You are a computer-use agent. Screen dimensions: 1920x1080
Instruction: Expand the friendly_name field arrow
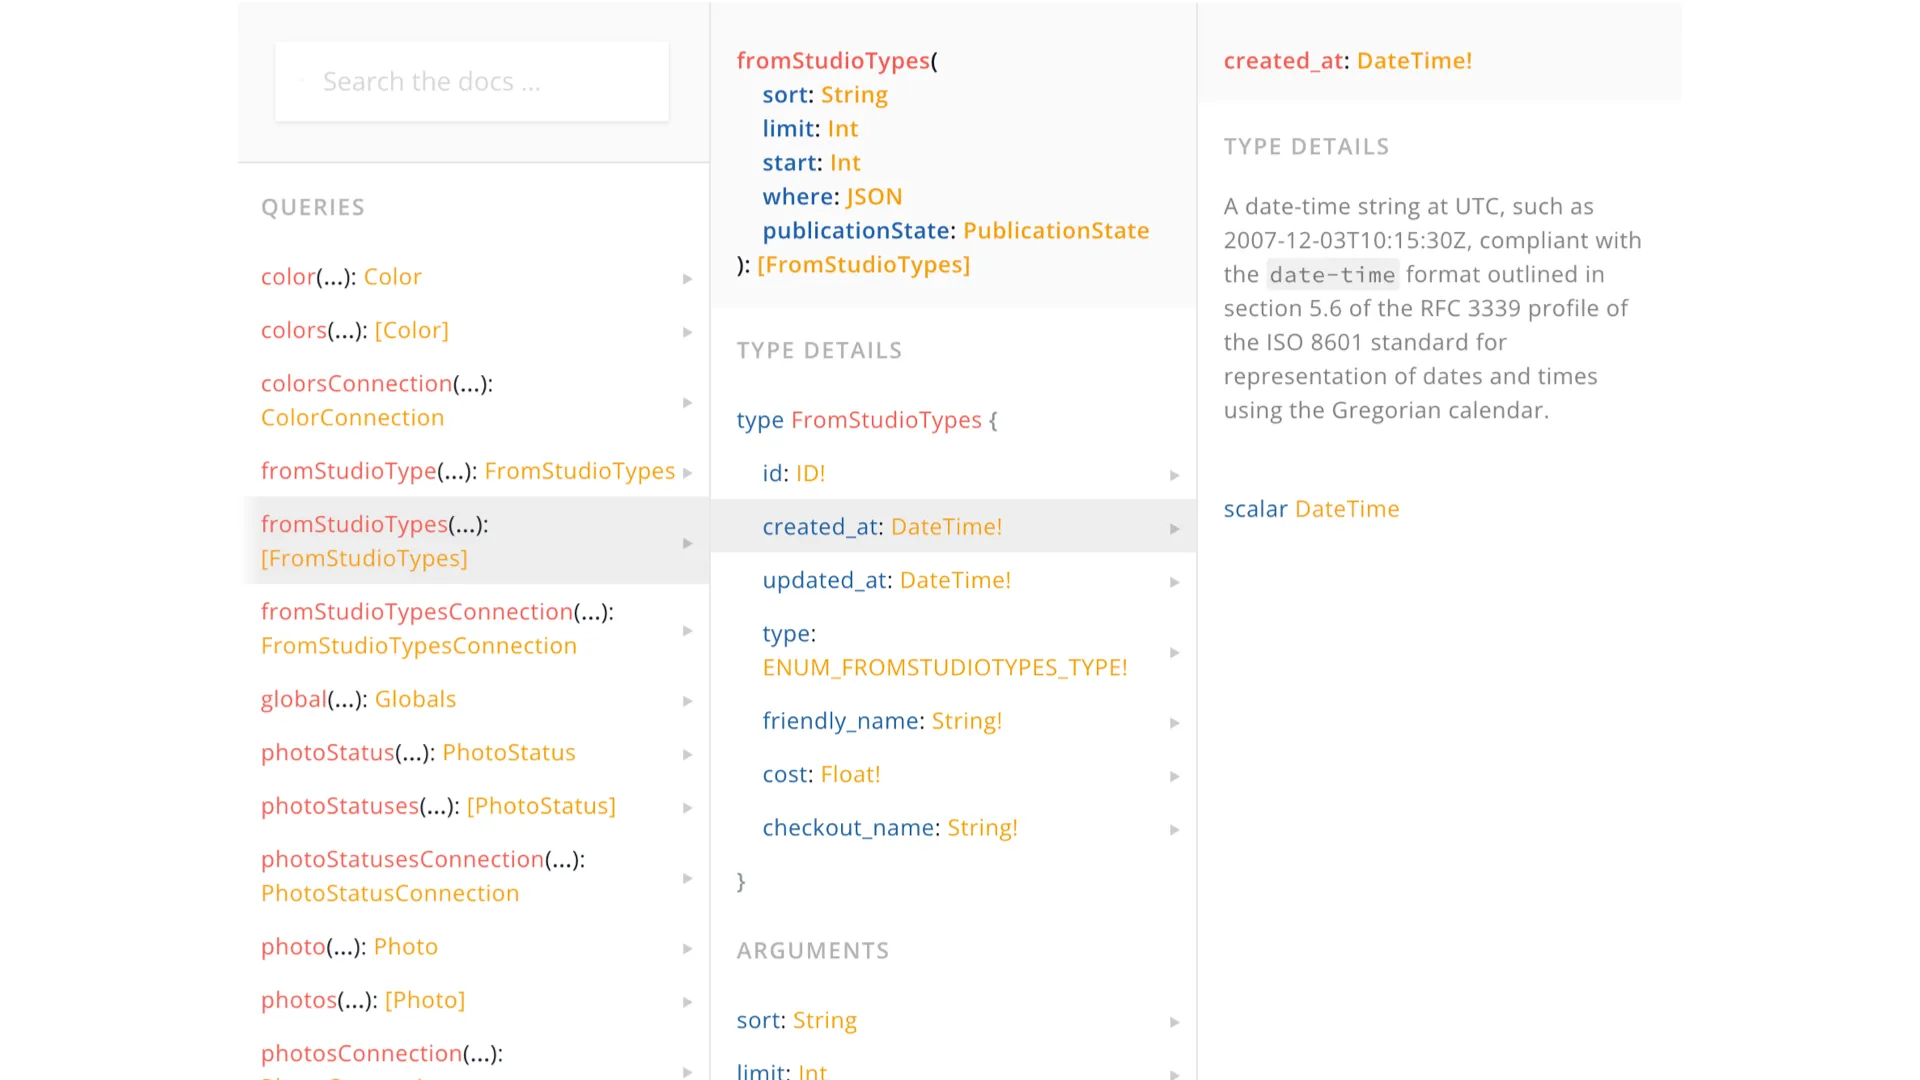pos(1174,723)
